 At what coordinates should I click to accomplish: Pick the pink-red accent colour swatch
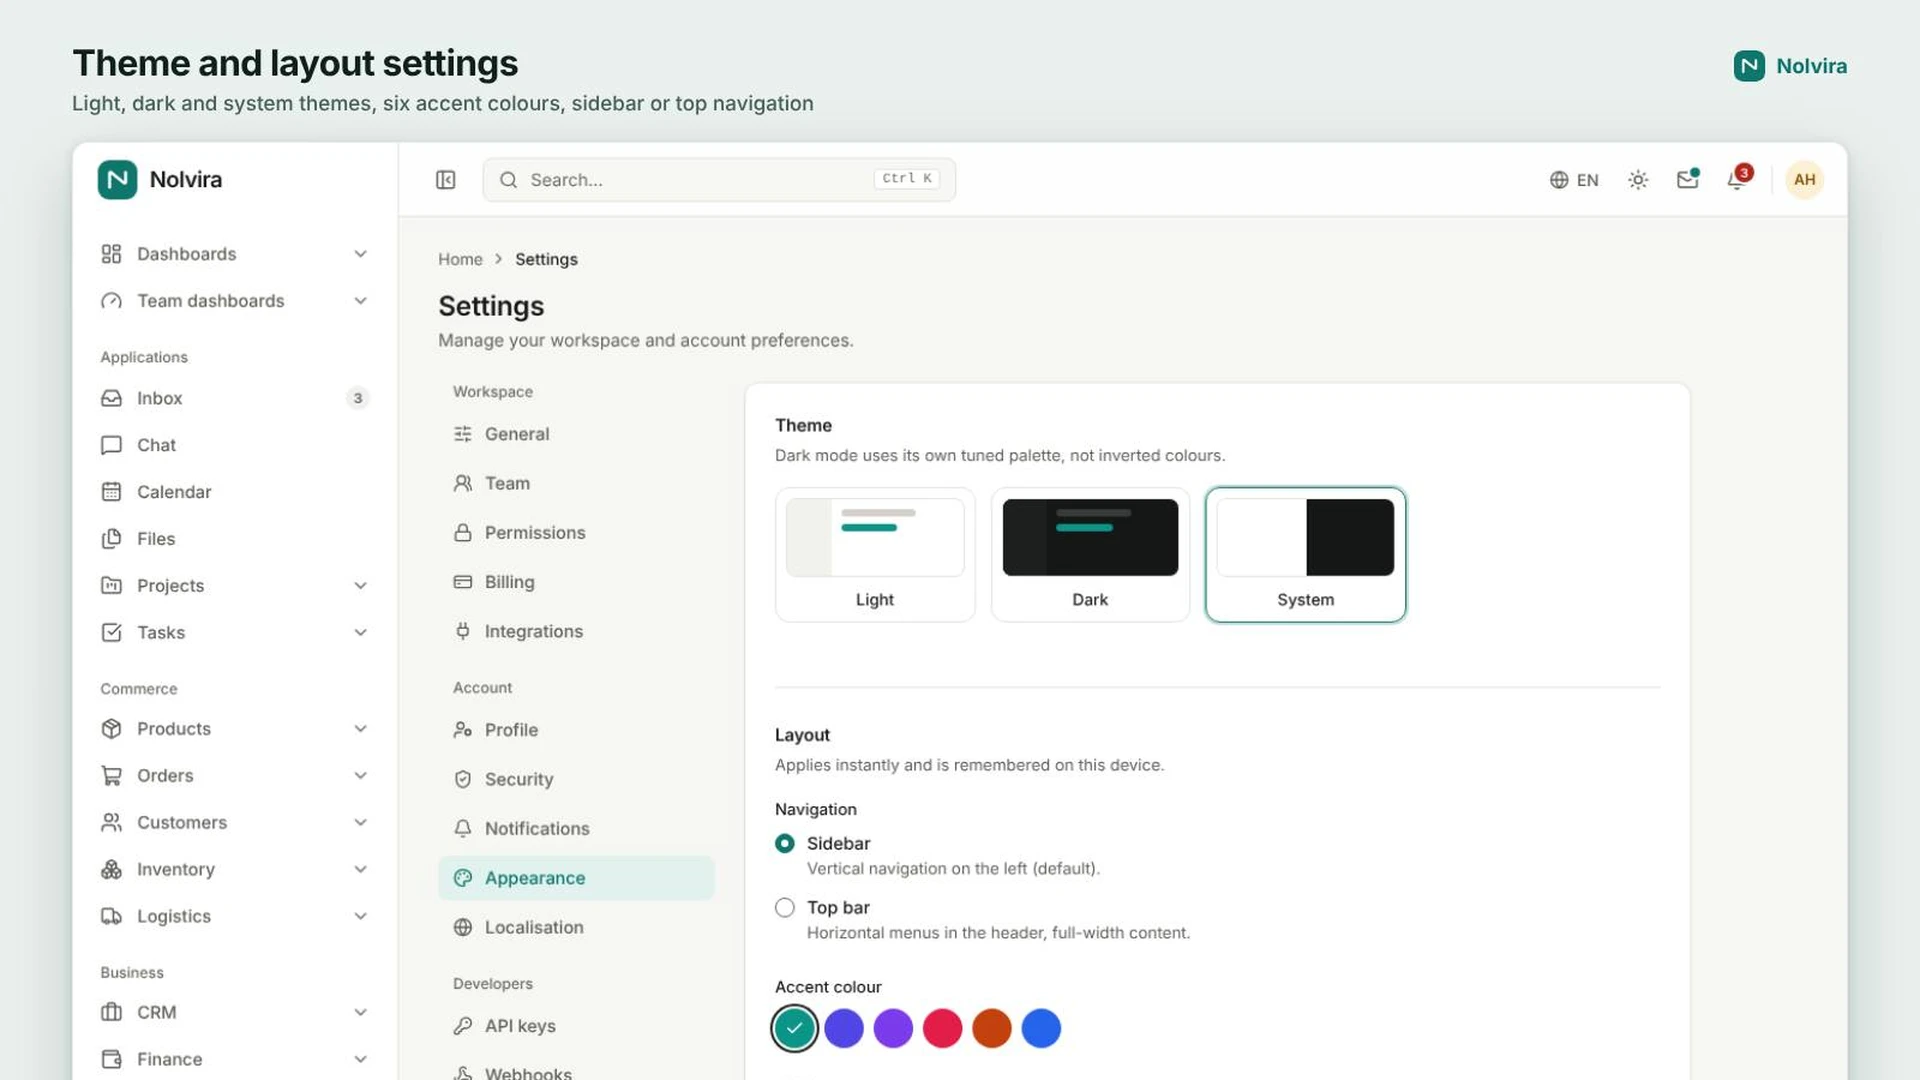click(x=942, y=1028)
